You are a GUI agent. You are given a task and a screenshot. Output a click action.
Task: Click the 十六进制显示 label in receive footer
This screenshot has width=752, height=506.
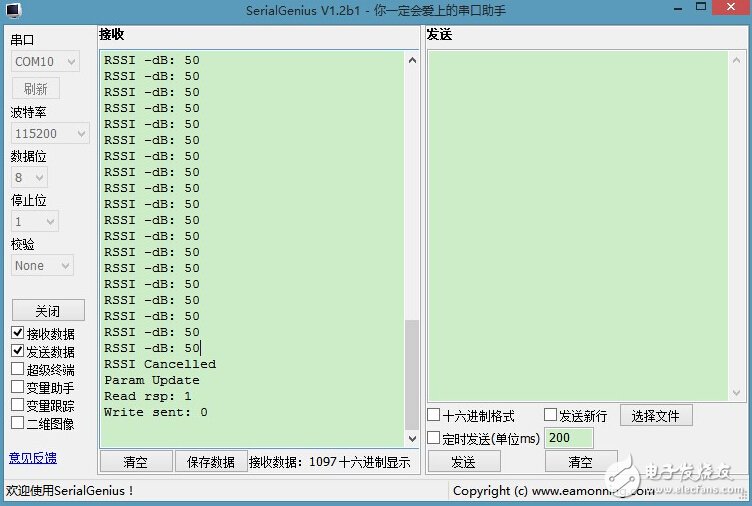375,462
